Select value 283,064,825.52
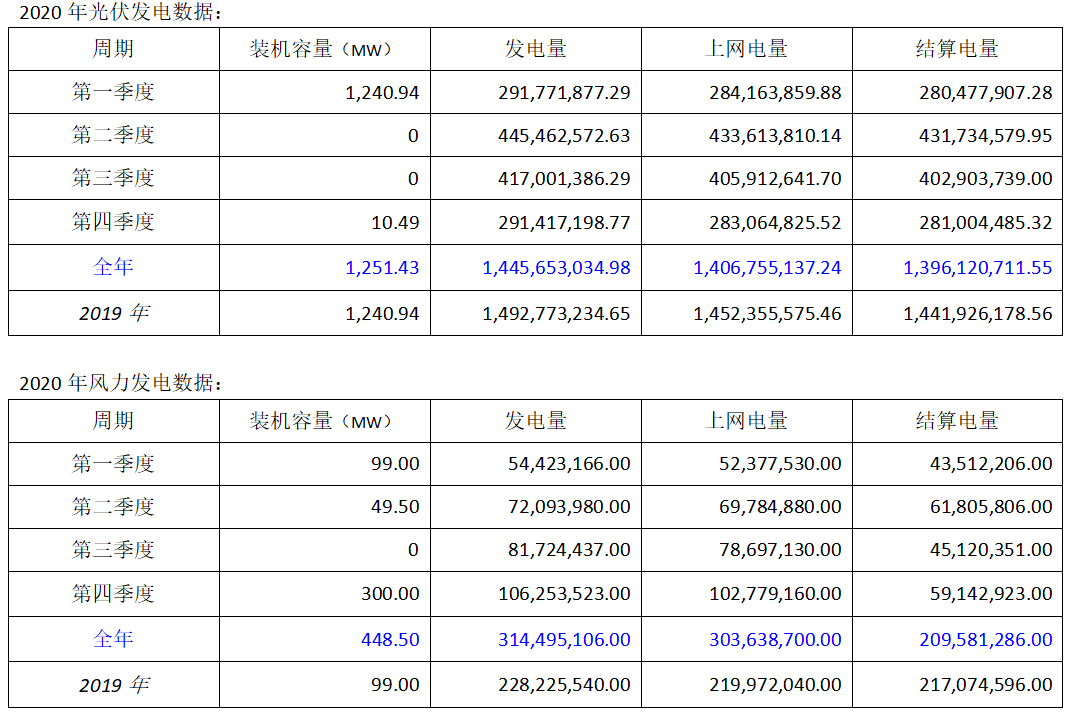1072x717 pixels. (775, 222)
